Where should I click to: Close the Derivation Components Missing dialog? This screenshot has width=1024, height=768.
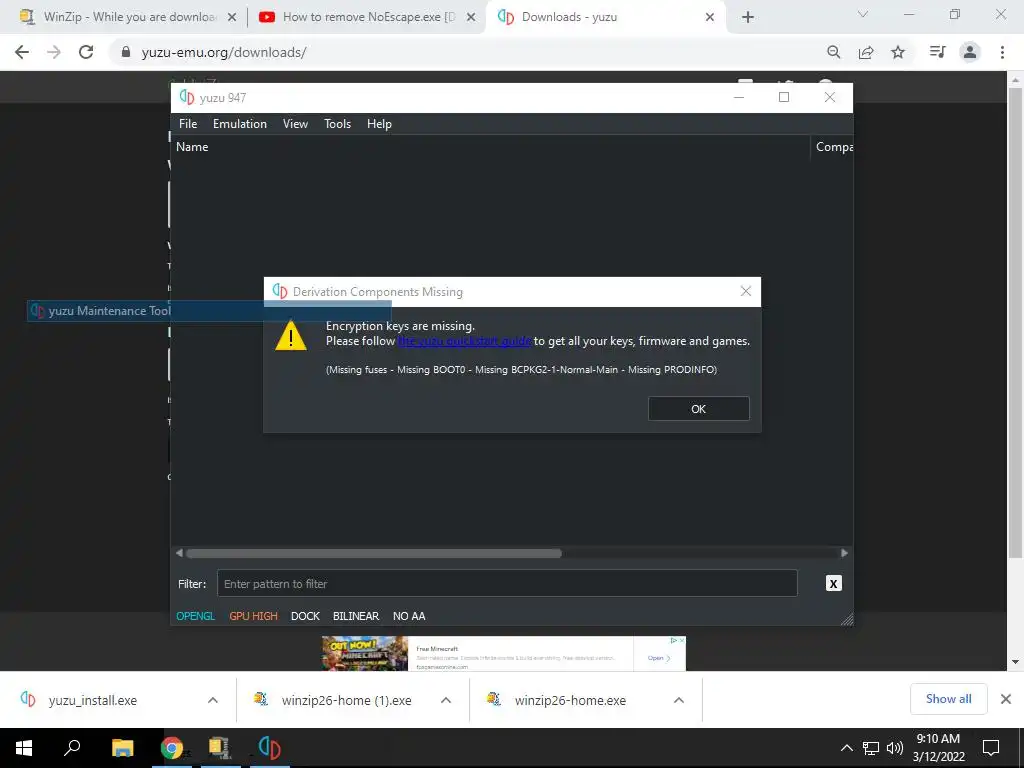click(745, 291)
